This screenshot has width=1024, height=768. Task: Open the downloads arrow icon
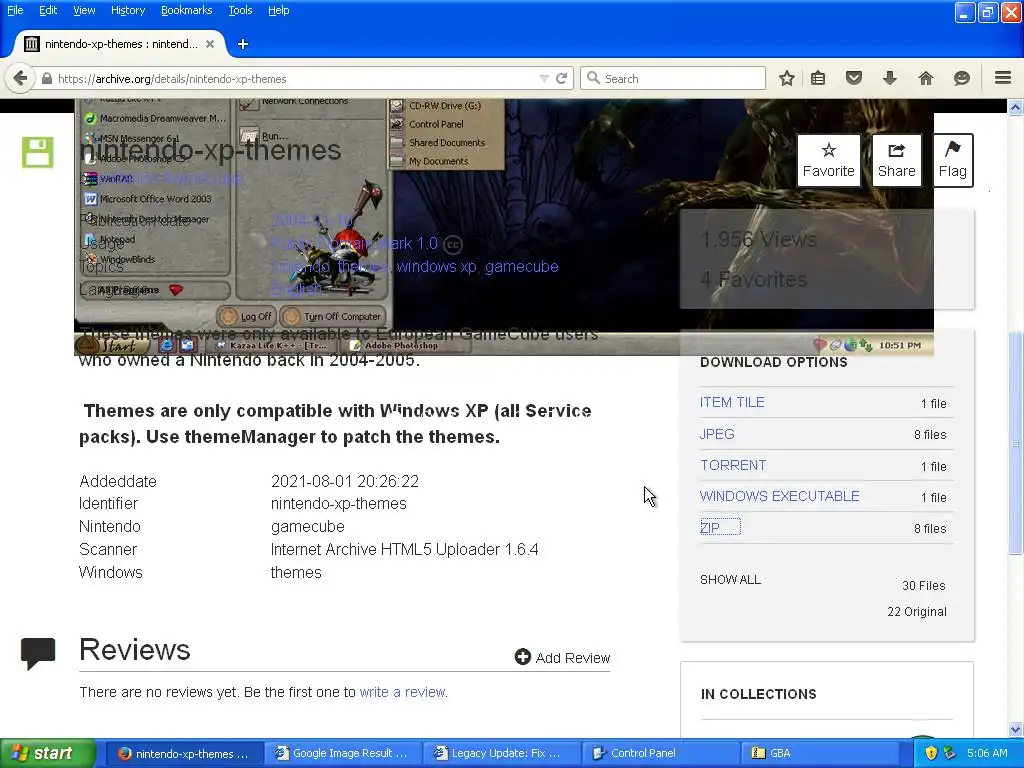pyautogui.click(x=889, y=78)
